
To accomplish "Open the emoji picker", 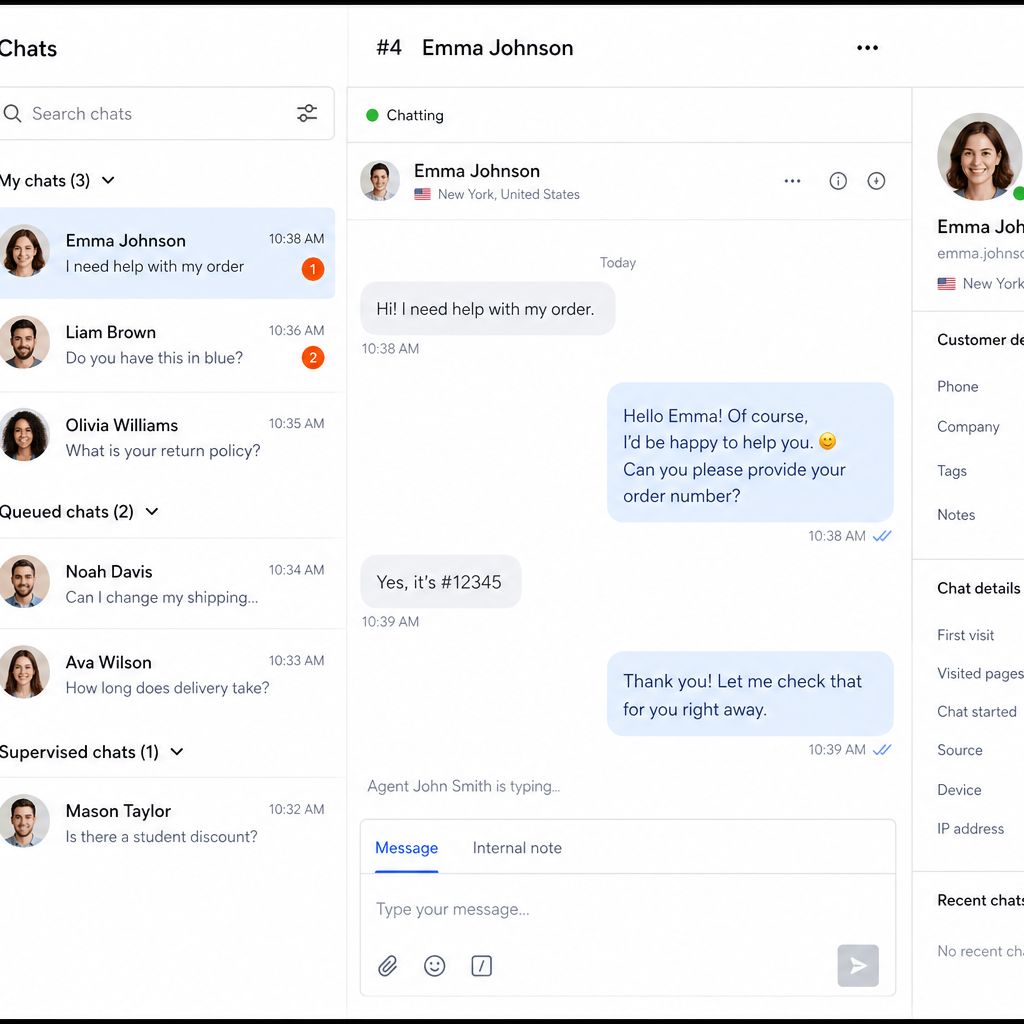I will click(434, 965).
